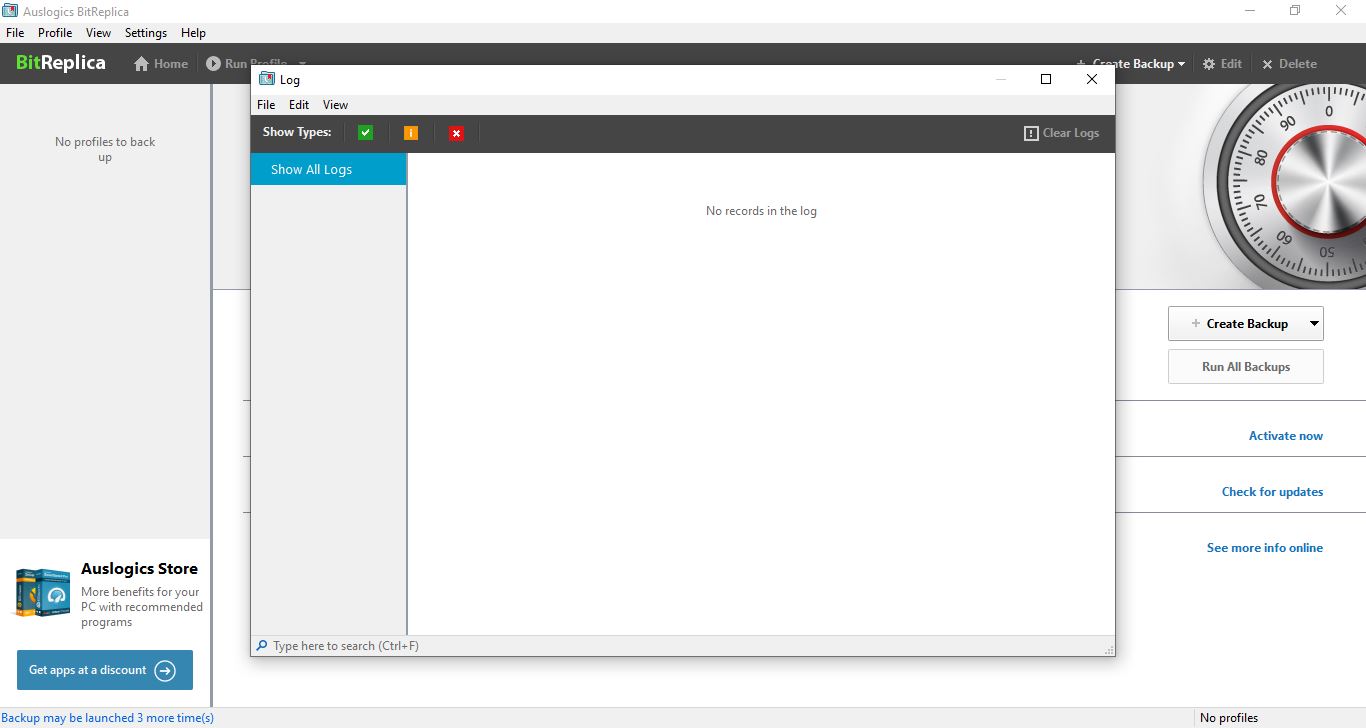This screenshot has height=728, width=1366.
Task: Click the Home house icon
Action: tap(142, 64)
